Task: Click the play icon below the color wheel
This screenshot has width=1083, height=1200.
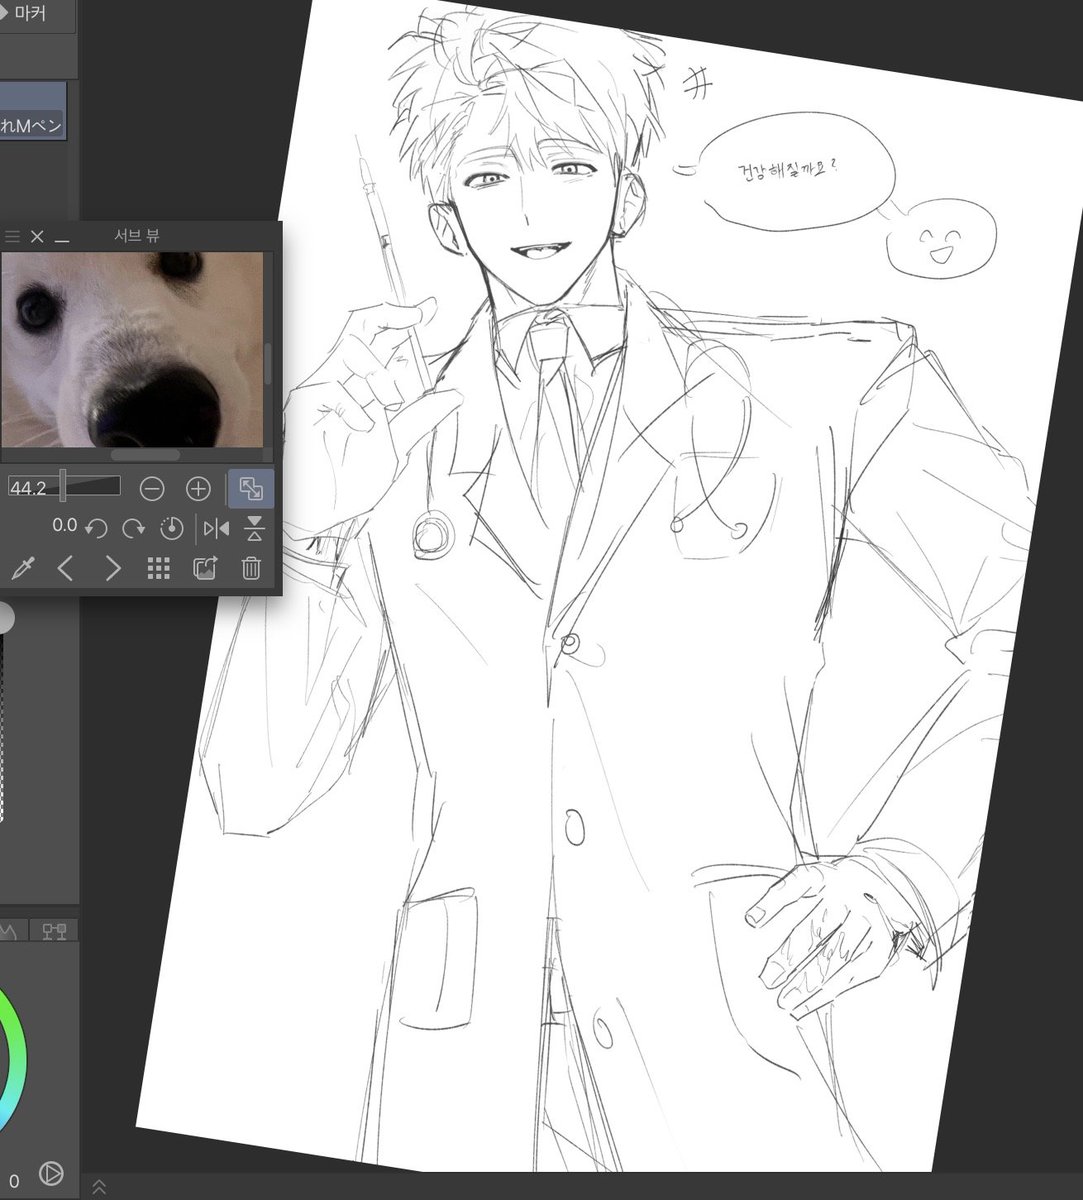Action: coord(50,1173)
